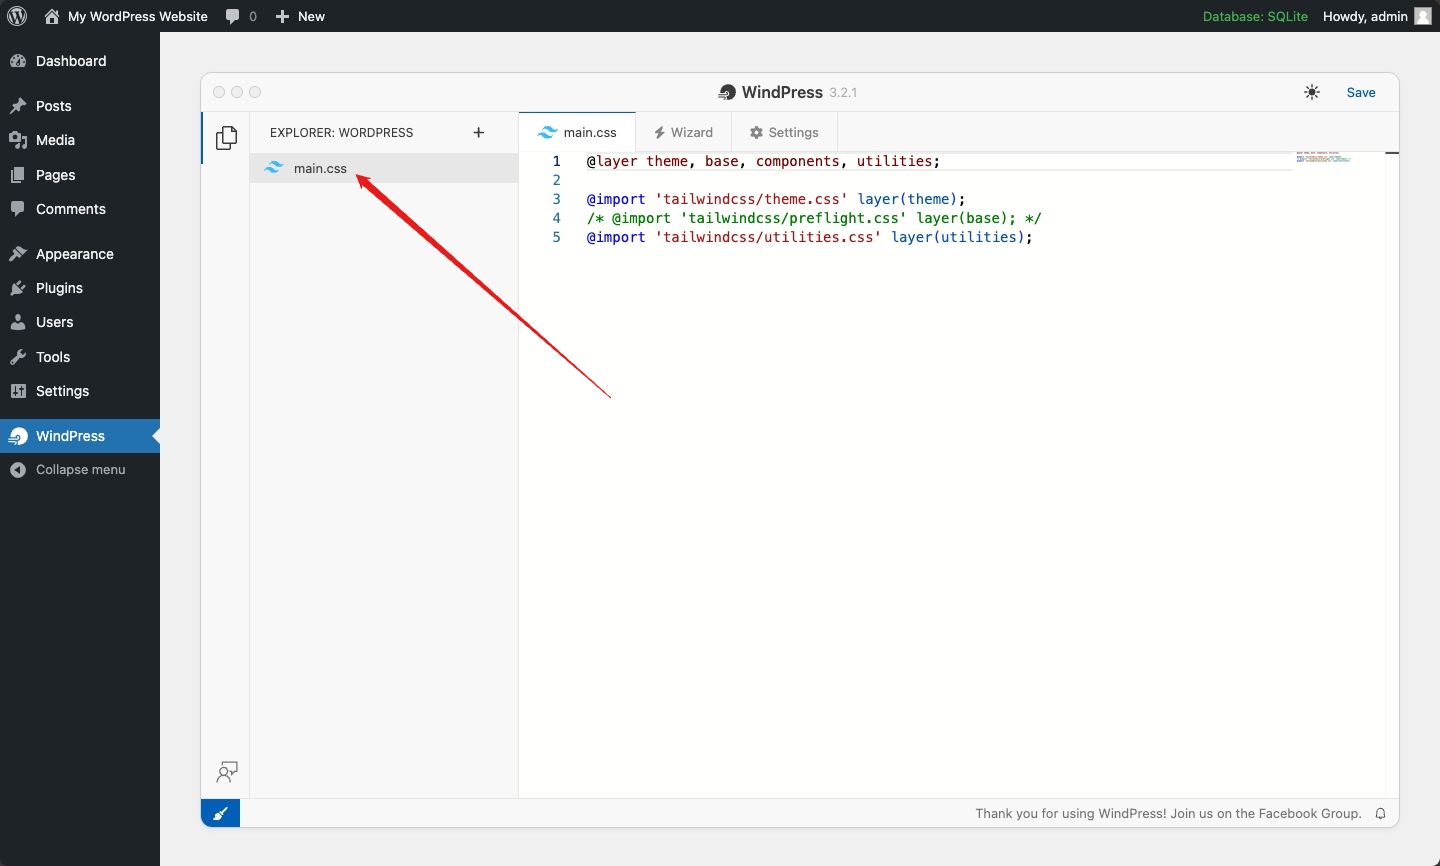Click the Tailwind icon on main.css tab
The image size is (1440, 866).
pos(548,131)
